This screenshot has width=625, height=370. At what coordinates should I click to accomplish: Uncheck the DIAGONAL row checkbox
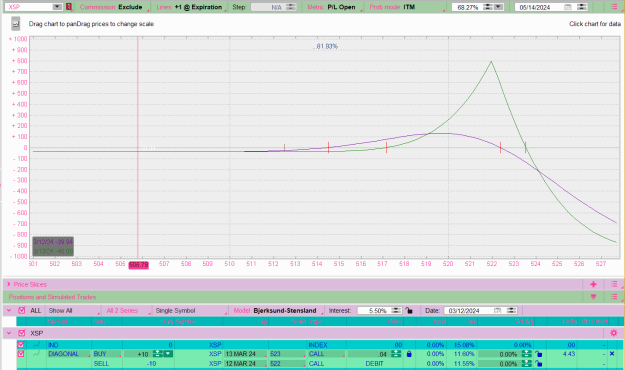click(21, 354)
